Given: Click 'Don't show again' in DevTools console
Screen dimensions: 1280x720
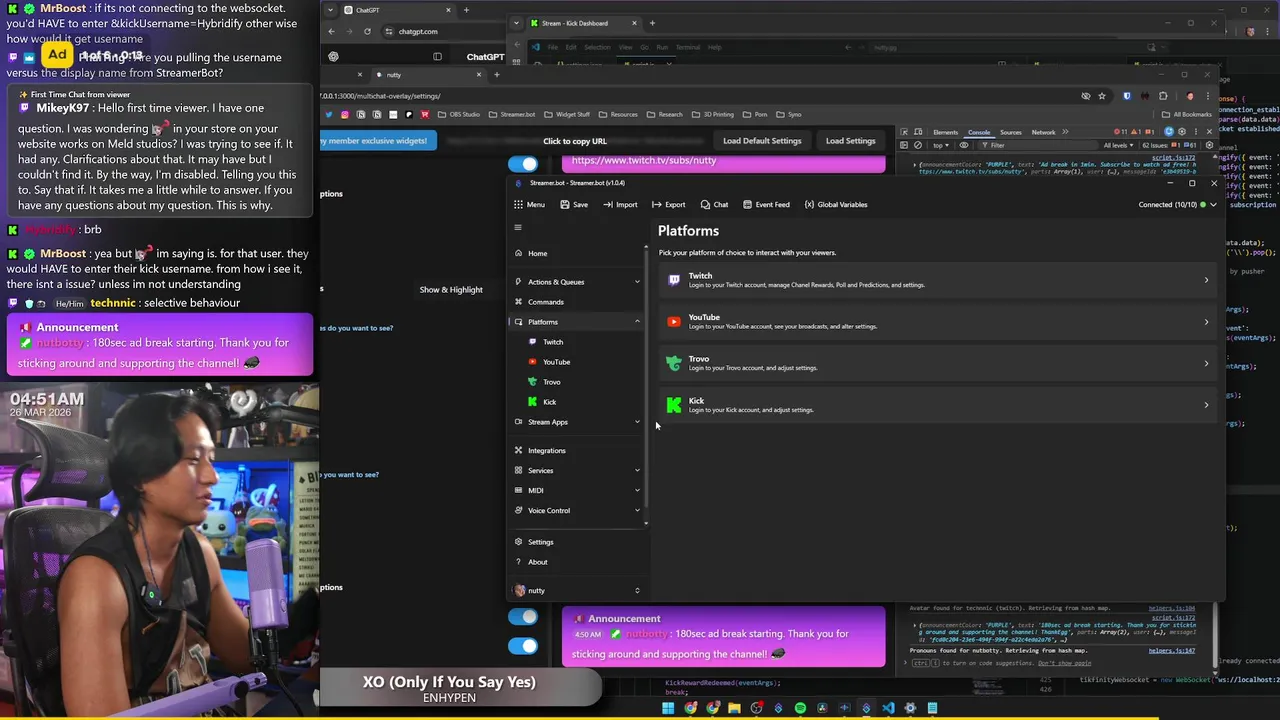Looking at the screenshot, I should tap(1064, 663).
